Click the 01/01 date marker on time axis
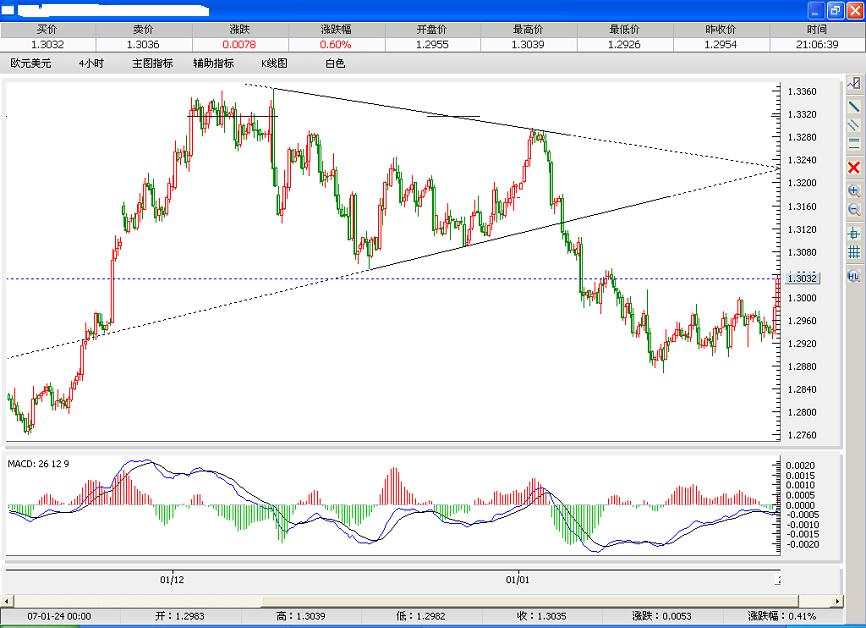 click(x=518, y=580)
